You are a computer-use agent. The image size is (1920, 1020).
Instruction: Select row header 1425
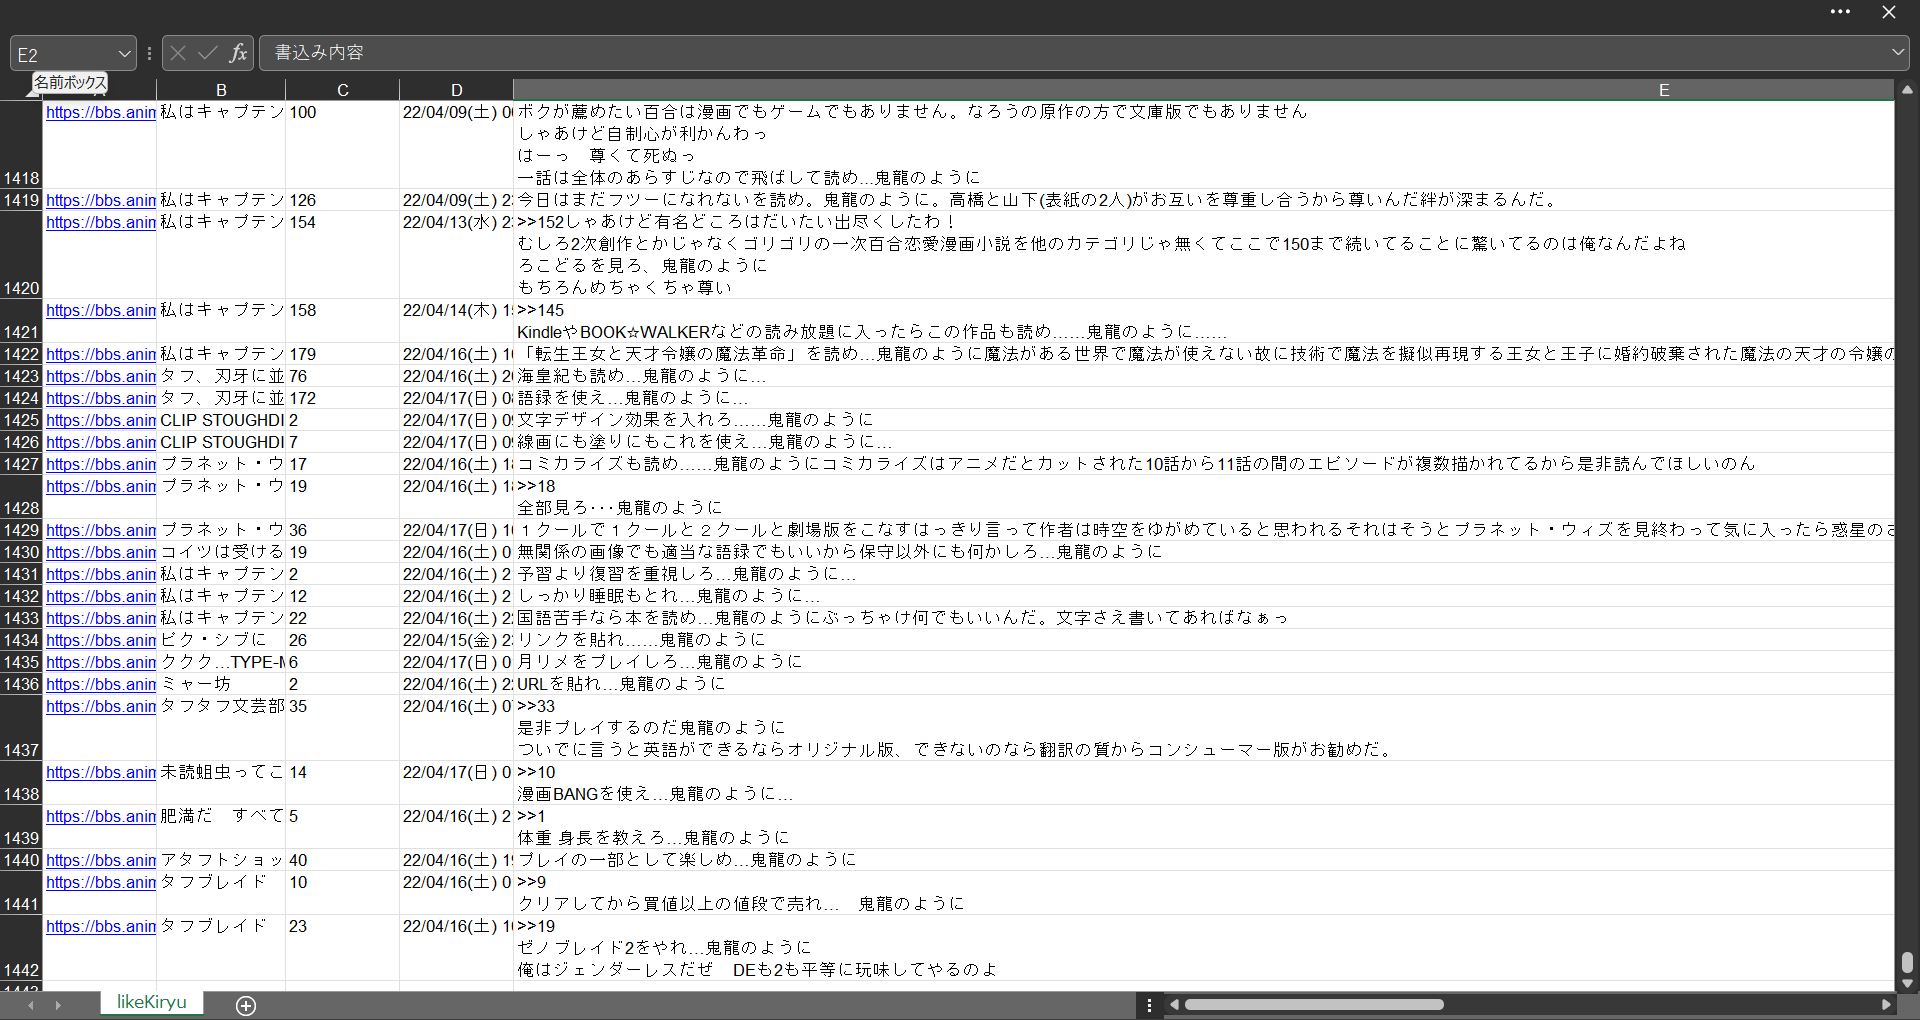pyautogui.click(x=21, y=421)
